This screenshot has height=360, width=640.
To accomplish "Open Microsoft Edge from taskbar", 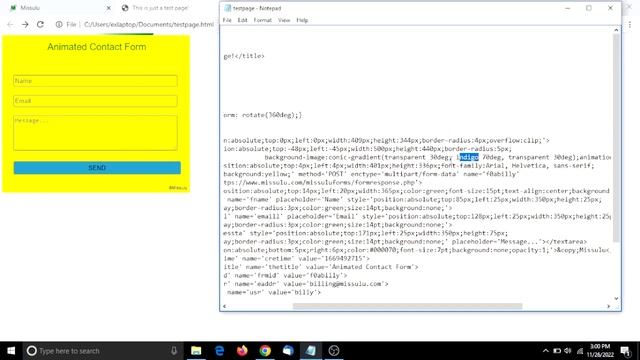I will tap(219, 351).
